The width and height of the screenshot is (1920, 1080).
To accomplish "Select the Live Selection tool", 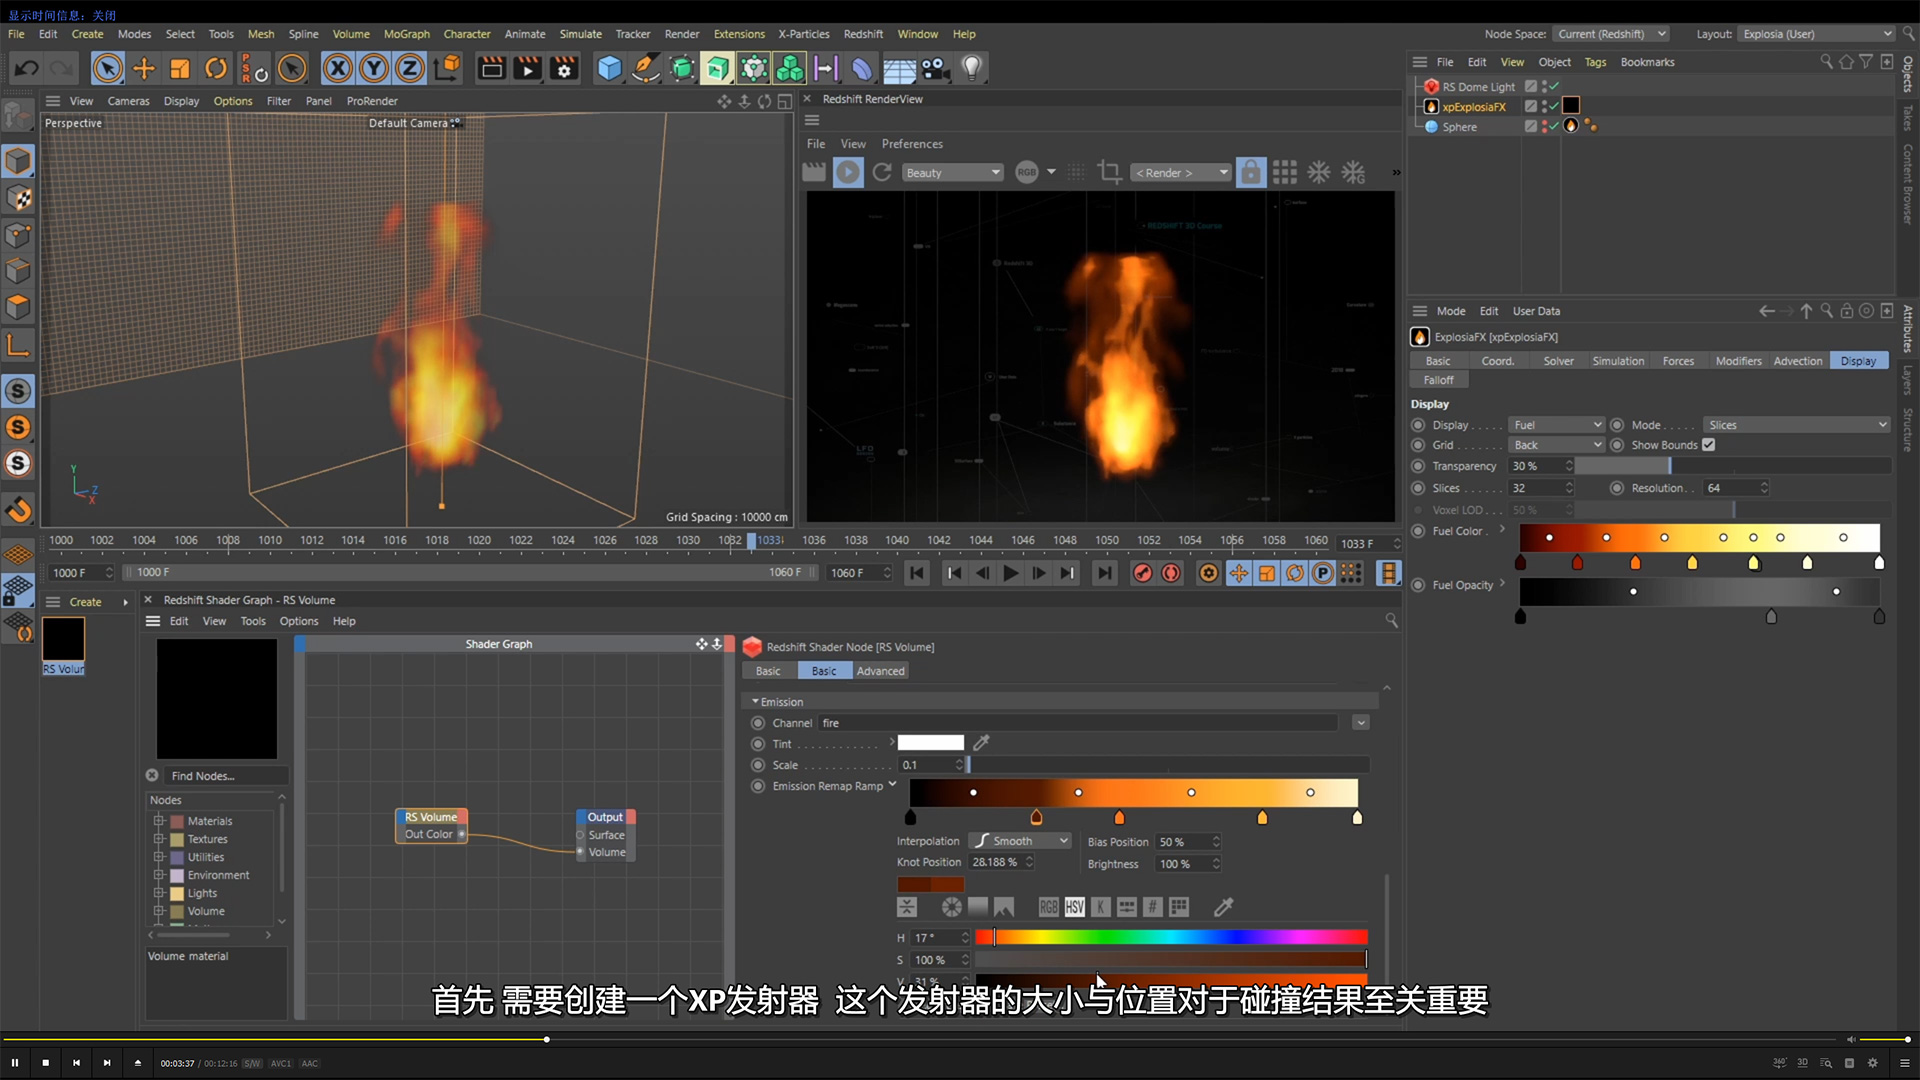I will [107, 68].
